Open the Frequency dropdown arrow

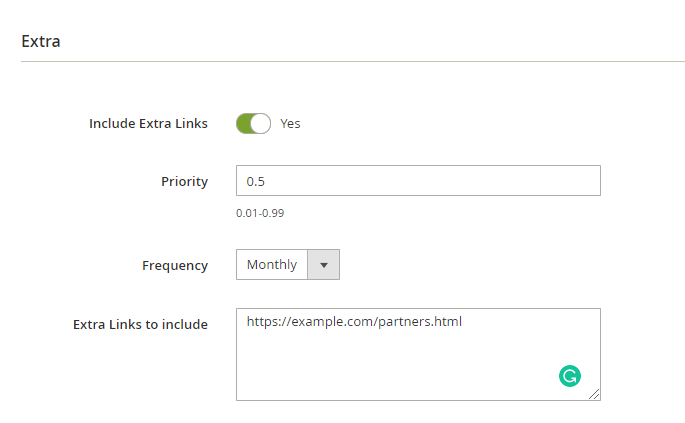[324, 265]
